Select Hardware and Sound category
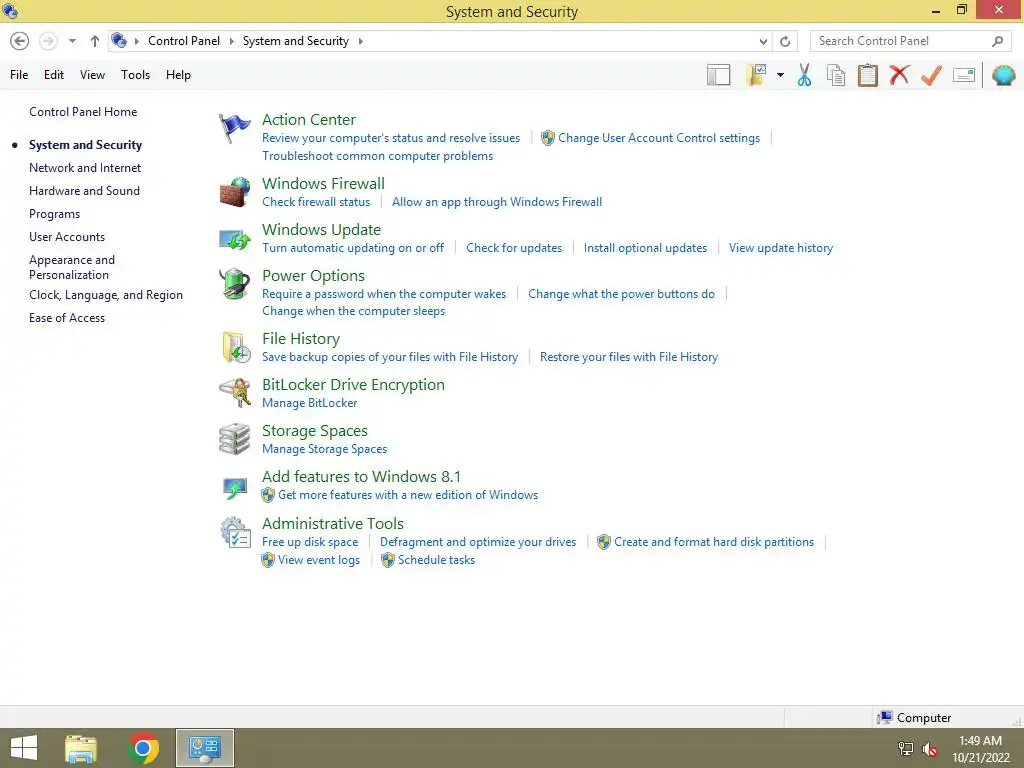This screenshot has height=768, width=1024. pyautogui.click(x=84, y=191)
